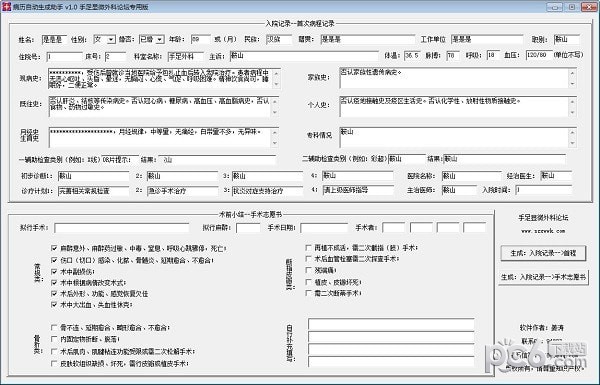Click the down scroll arrow of 个人史 box
The width and height of the screenshot is (600, 385).
coord(572,113)
